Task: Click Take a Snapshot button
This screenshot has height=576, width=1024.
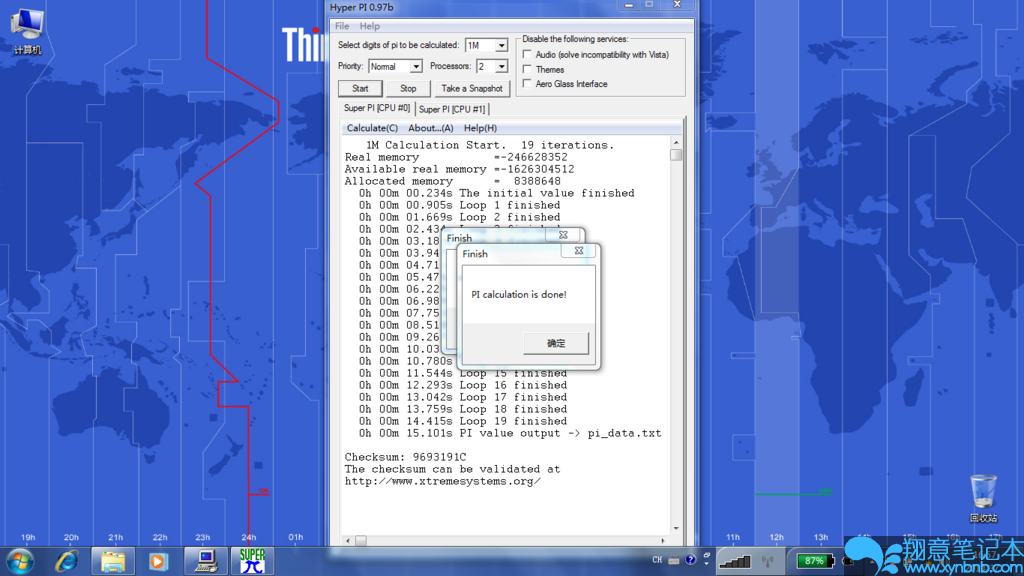Action: pos(472,88)
